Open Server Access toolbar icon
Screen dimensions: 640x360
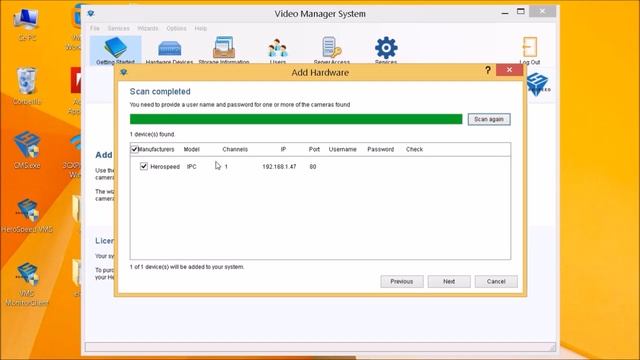pyautogui.click(x=332, y=50)
